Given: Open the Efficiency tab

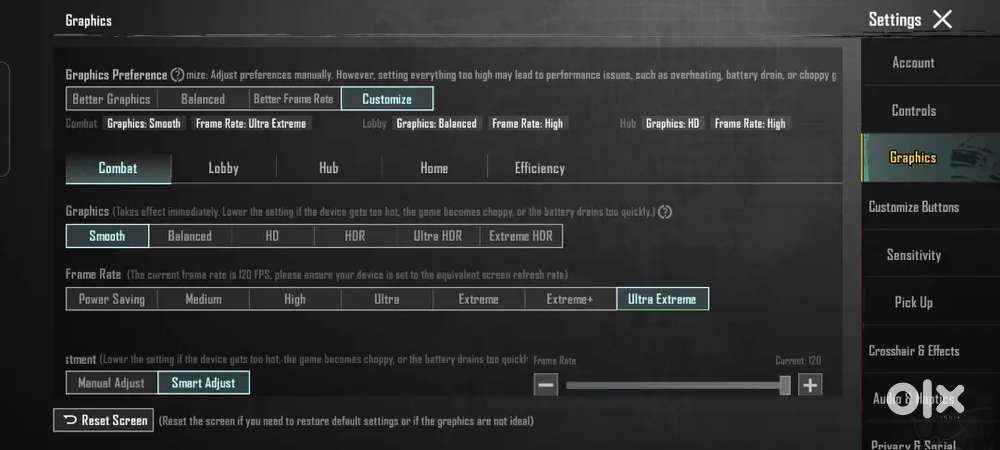Looking at the screenshot, I should [x=539, y=168].
